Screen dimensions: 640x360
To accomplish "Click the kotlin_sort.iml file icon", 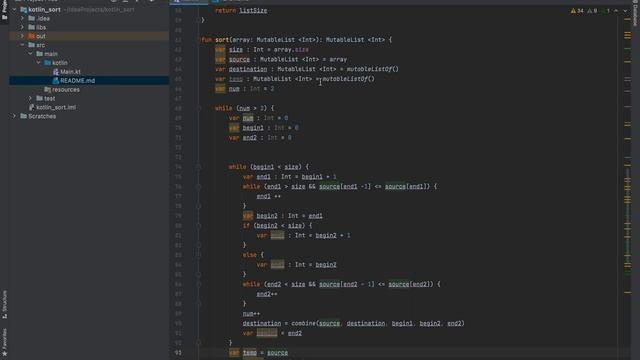I will 31,107.
